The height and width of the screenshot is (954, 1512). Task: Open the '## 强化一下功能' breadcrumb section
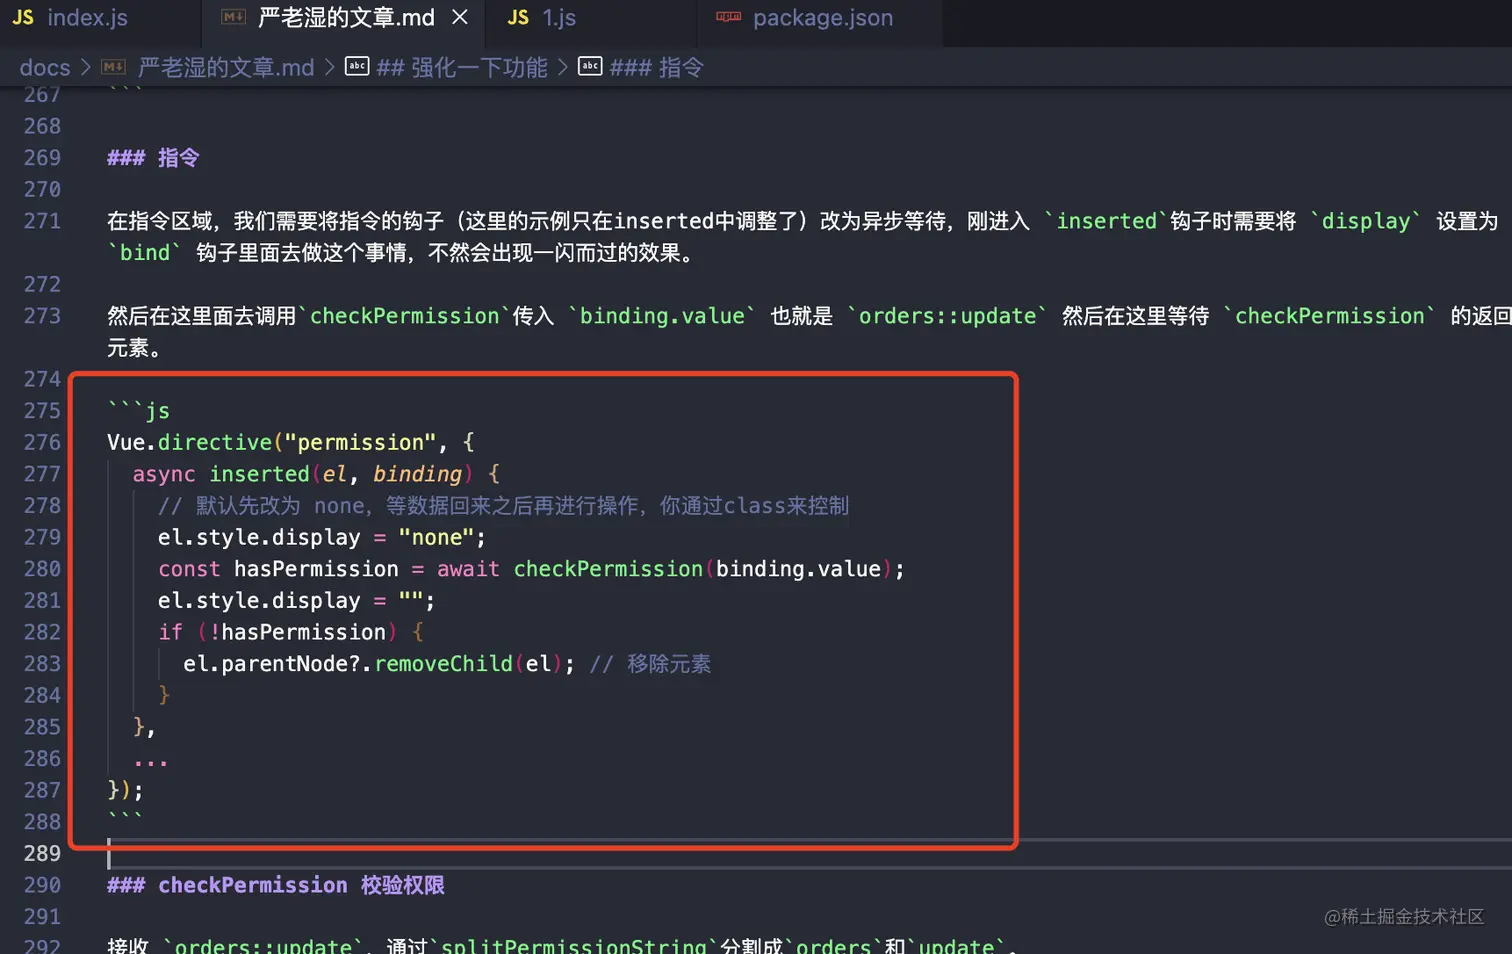461,67
